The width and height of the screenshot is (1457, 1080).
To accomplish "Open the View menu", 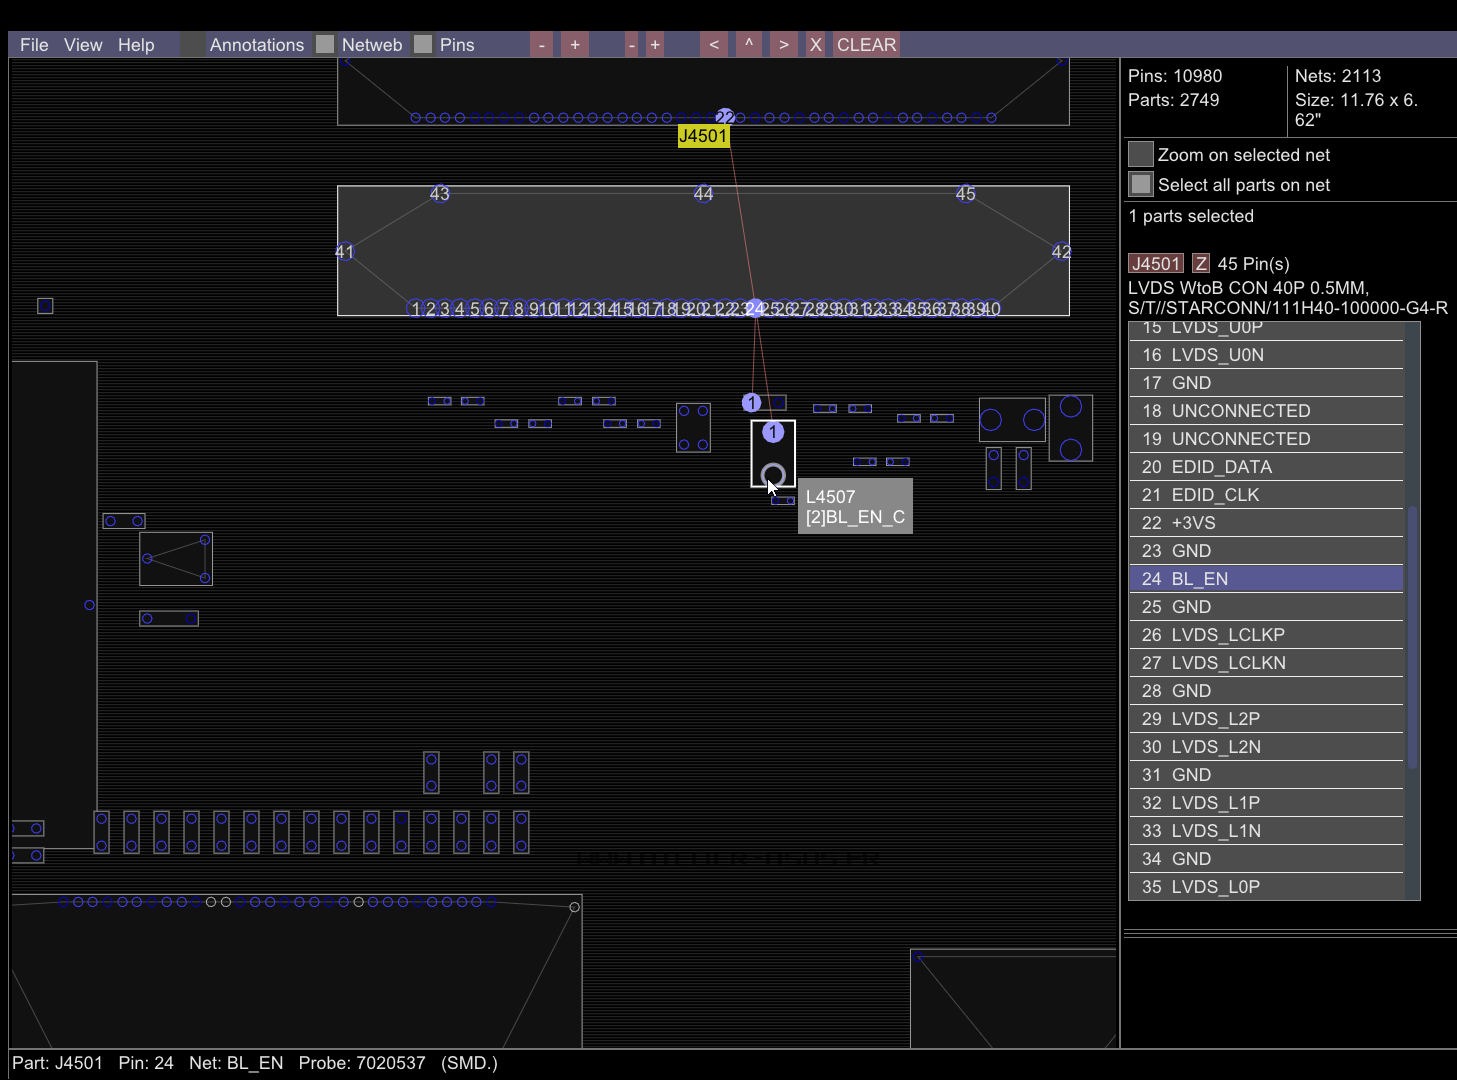I will point(83,45).
